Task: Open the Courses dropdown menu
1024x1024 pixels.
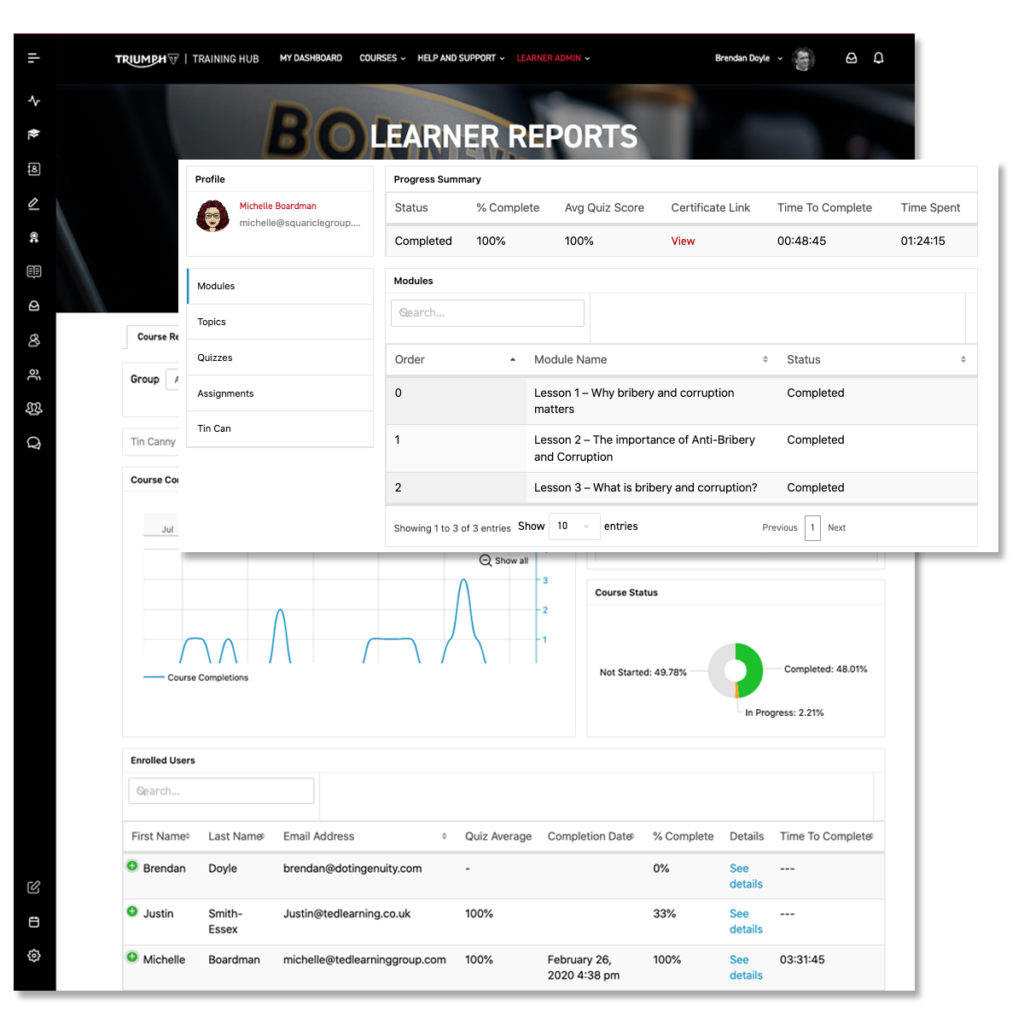Action: [382, 58]
